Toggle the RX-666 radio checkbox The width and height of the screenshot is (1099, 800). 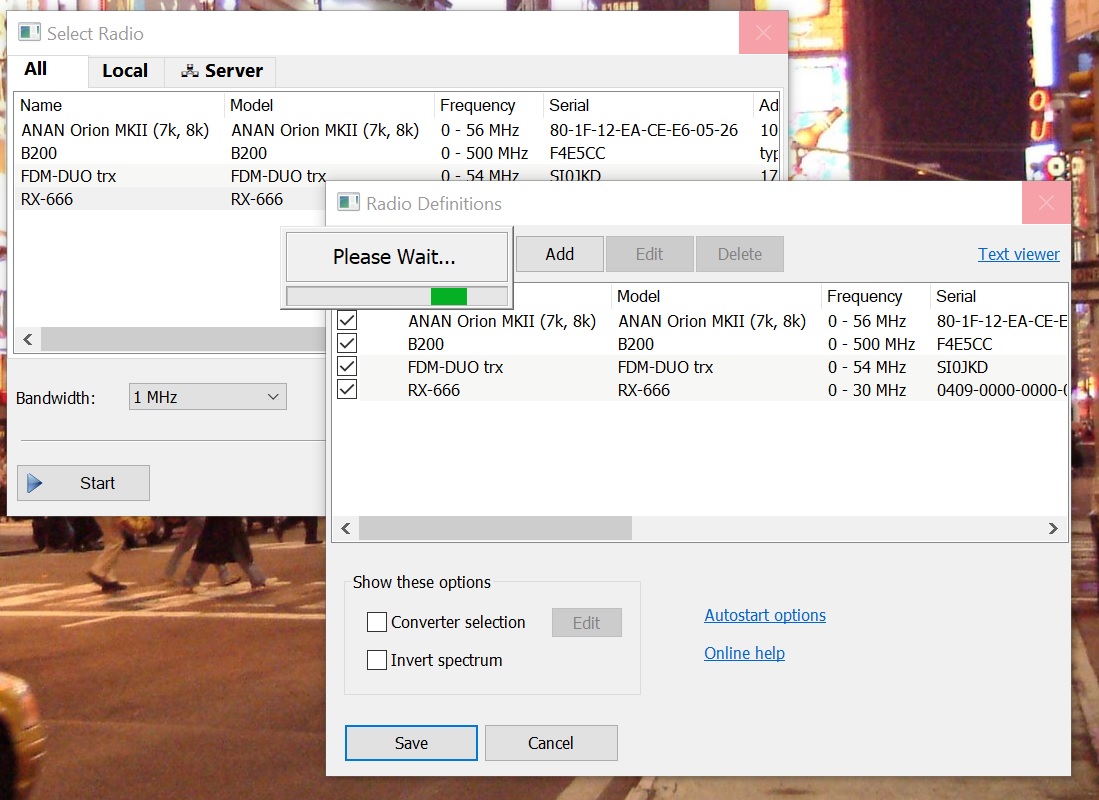(x=347, y=390)
